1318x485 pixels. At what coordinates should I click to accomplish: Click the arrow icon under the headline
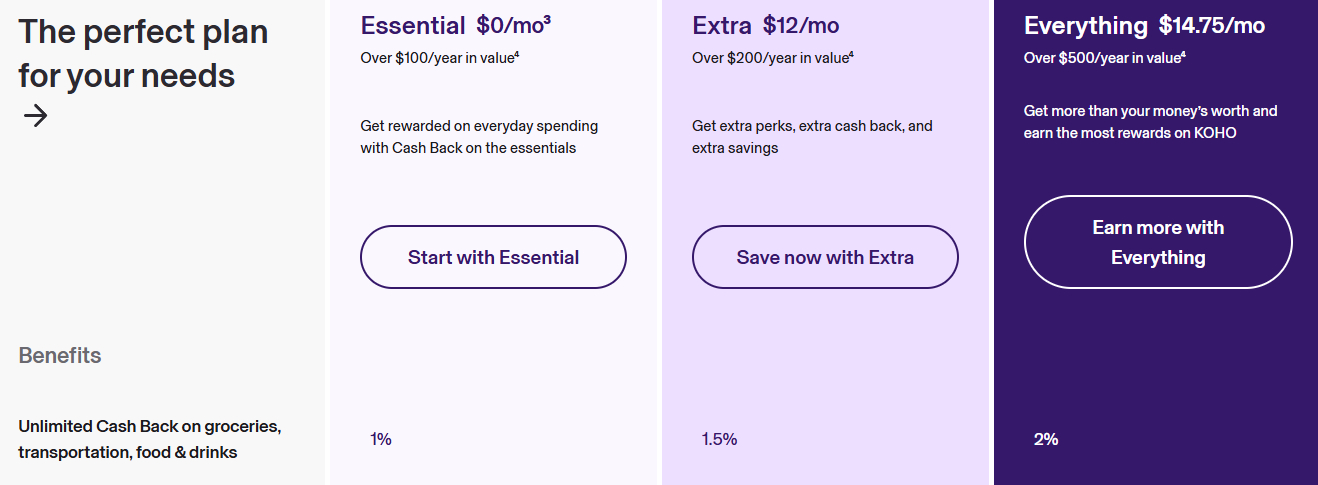(35, 116)
